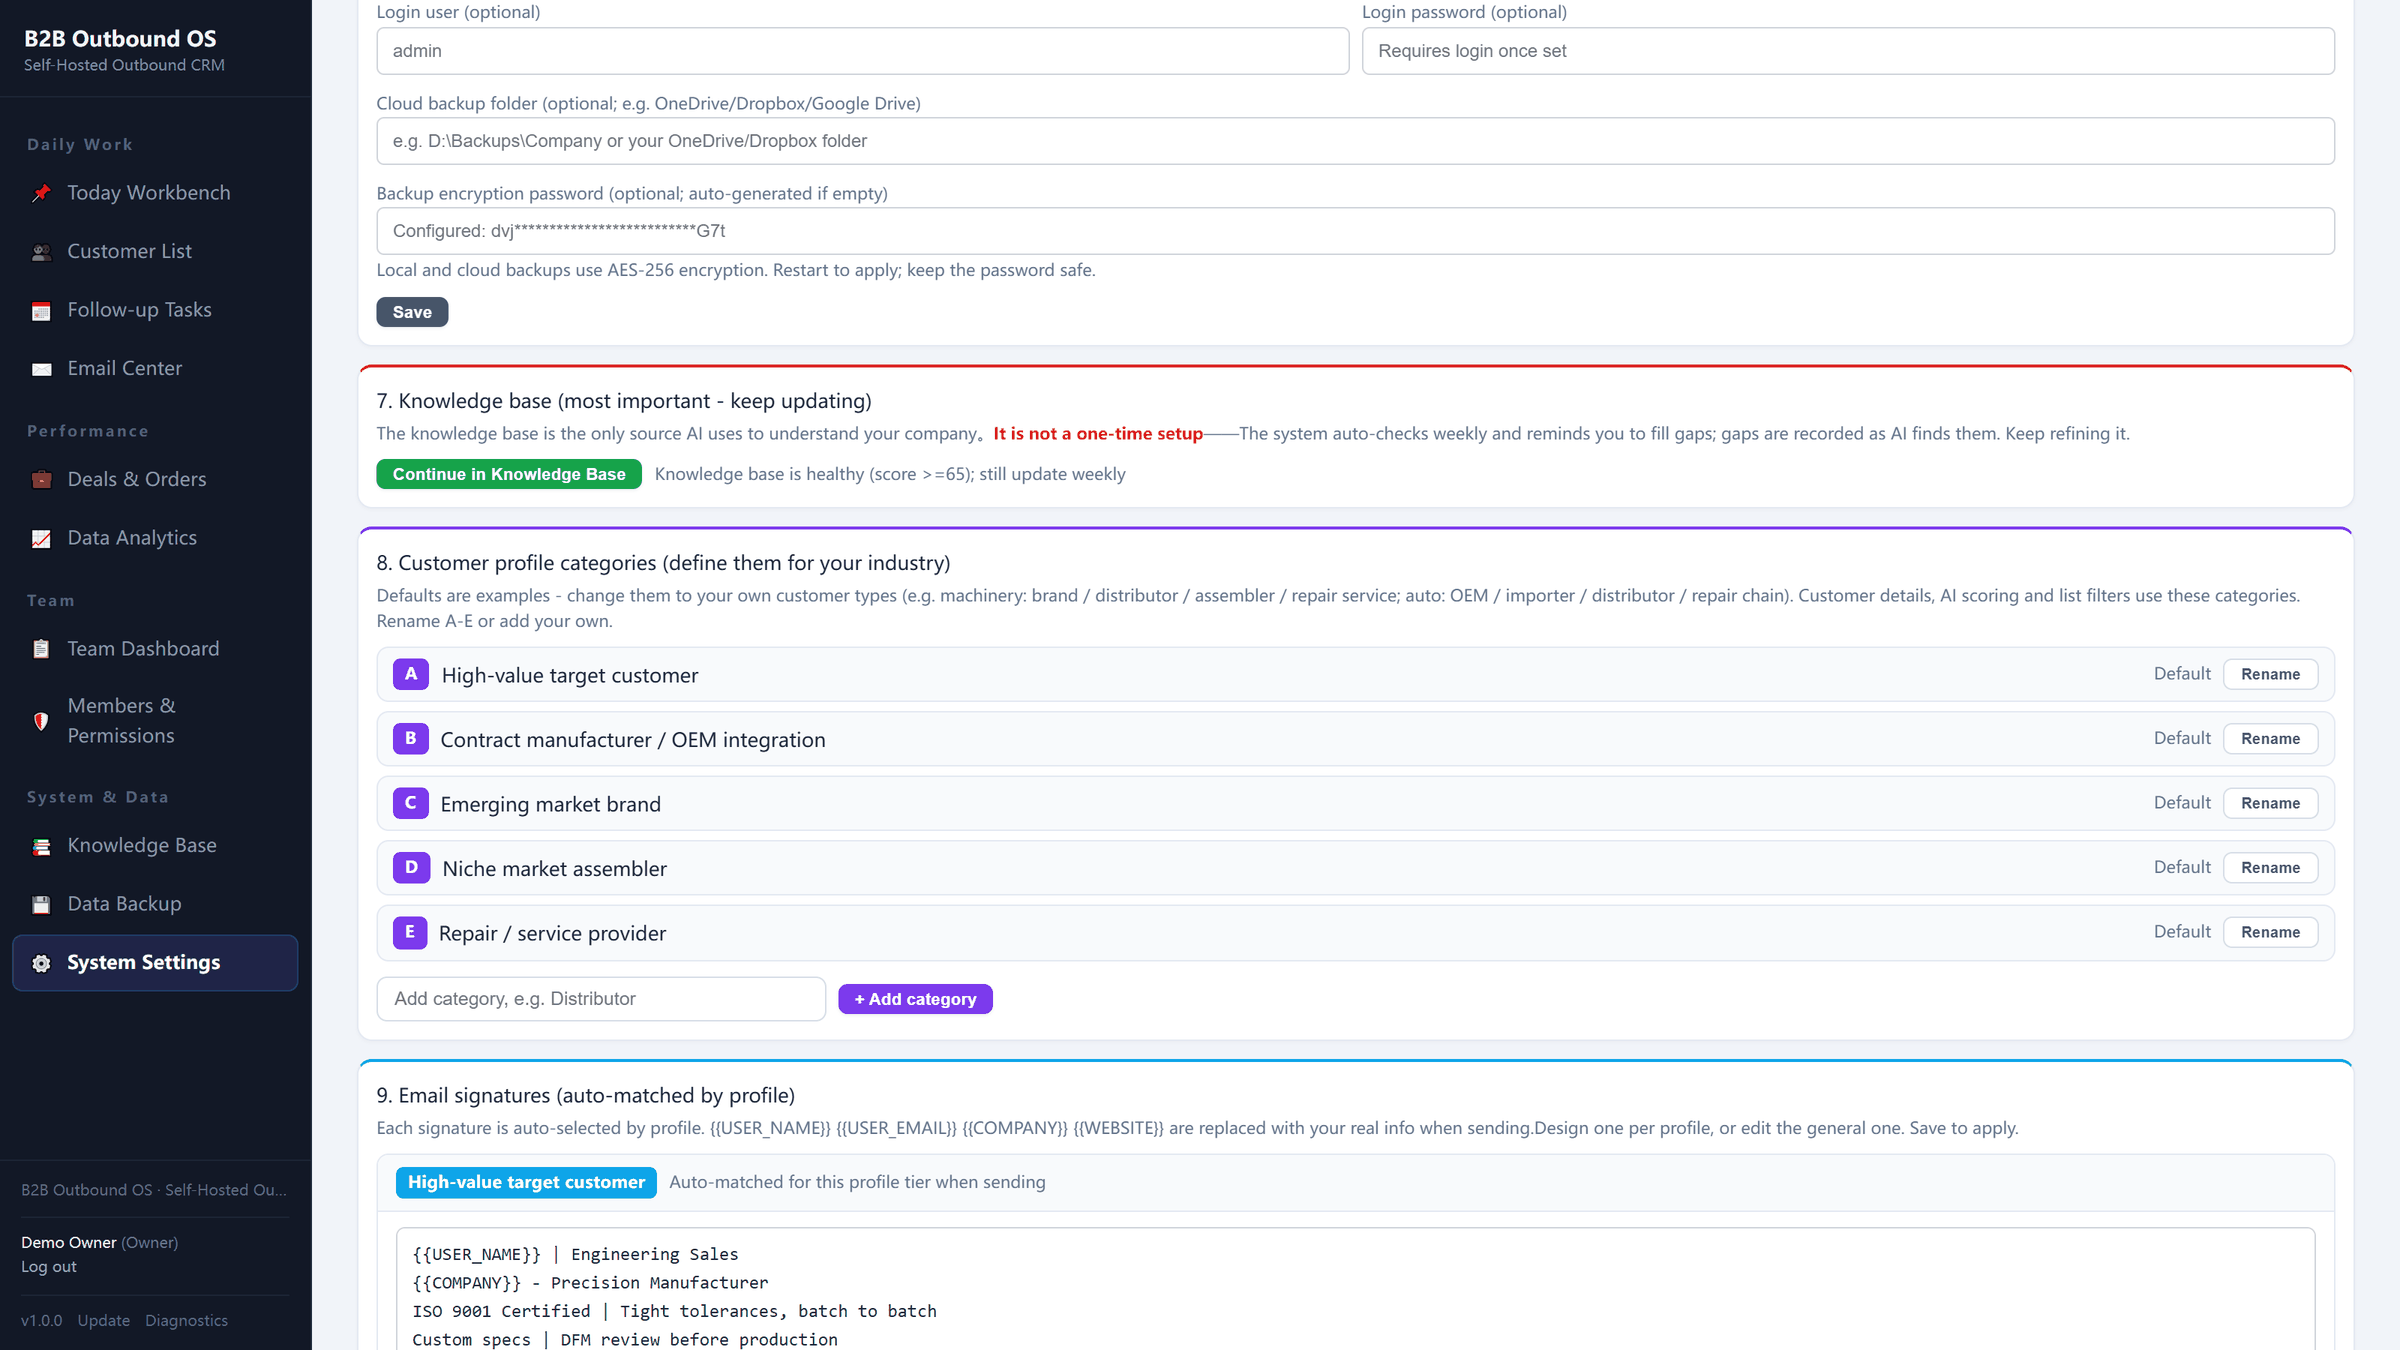Click the Today Workbench pin icon
This screenshot has height=1350, width=2400.
41,194
